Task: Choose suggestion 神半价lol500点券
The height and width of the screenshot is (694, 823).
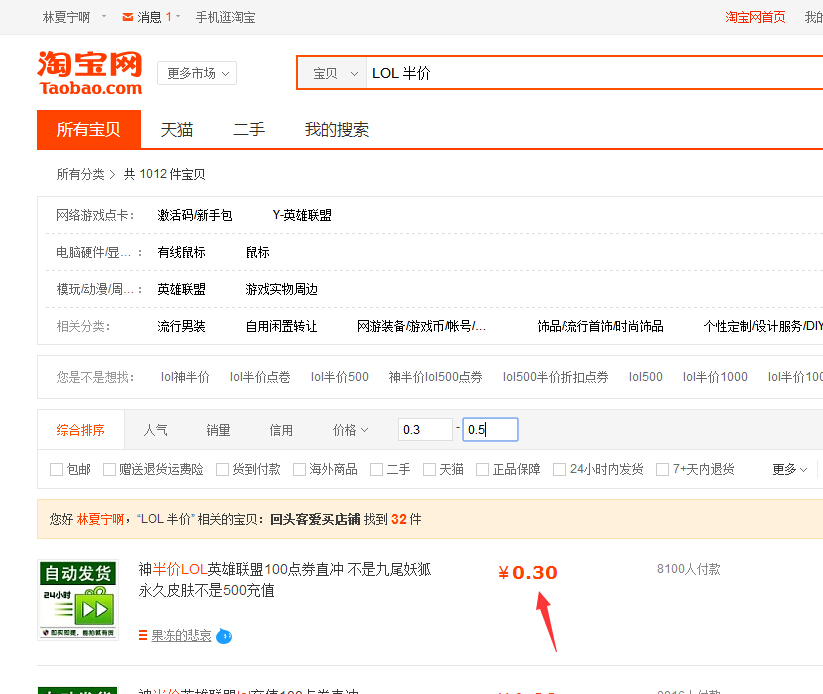Action: (x=436, y=377)
